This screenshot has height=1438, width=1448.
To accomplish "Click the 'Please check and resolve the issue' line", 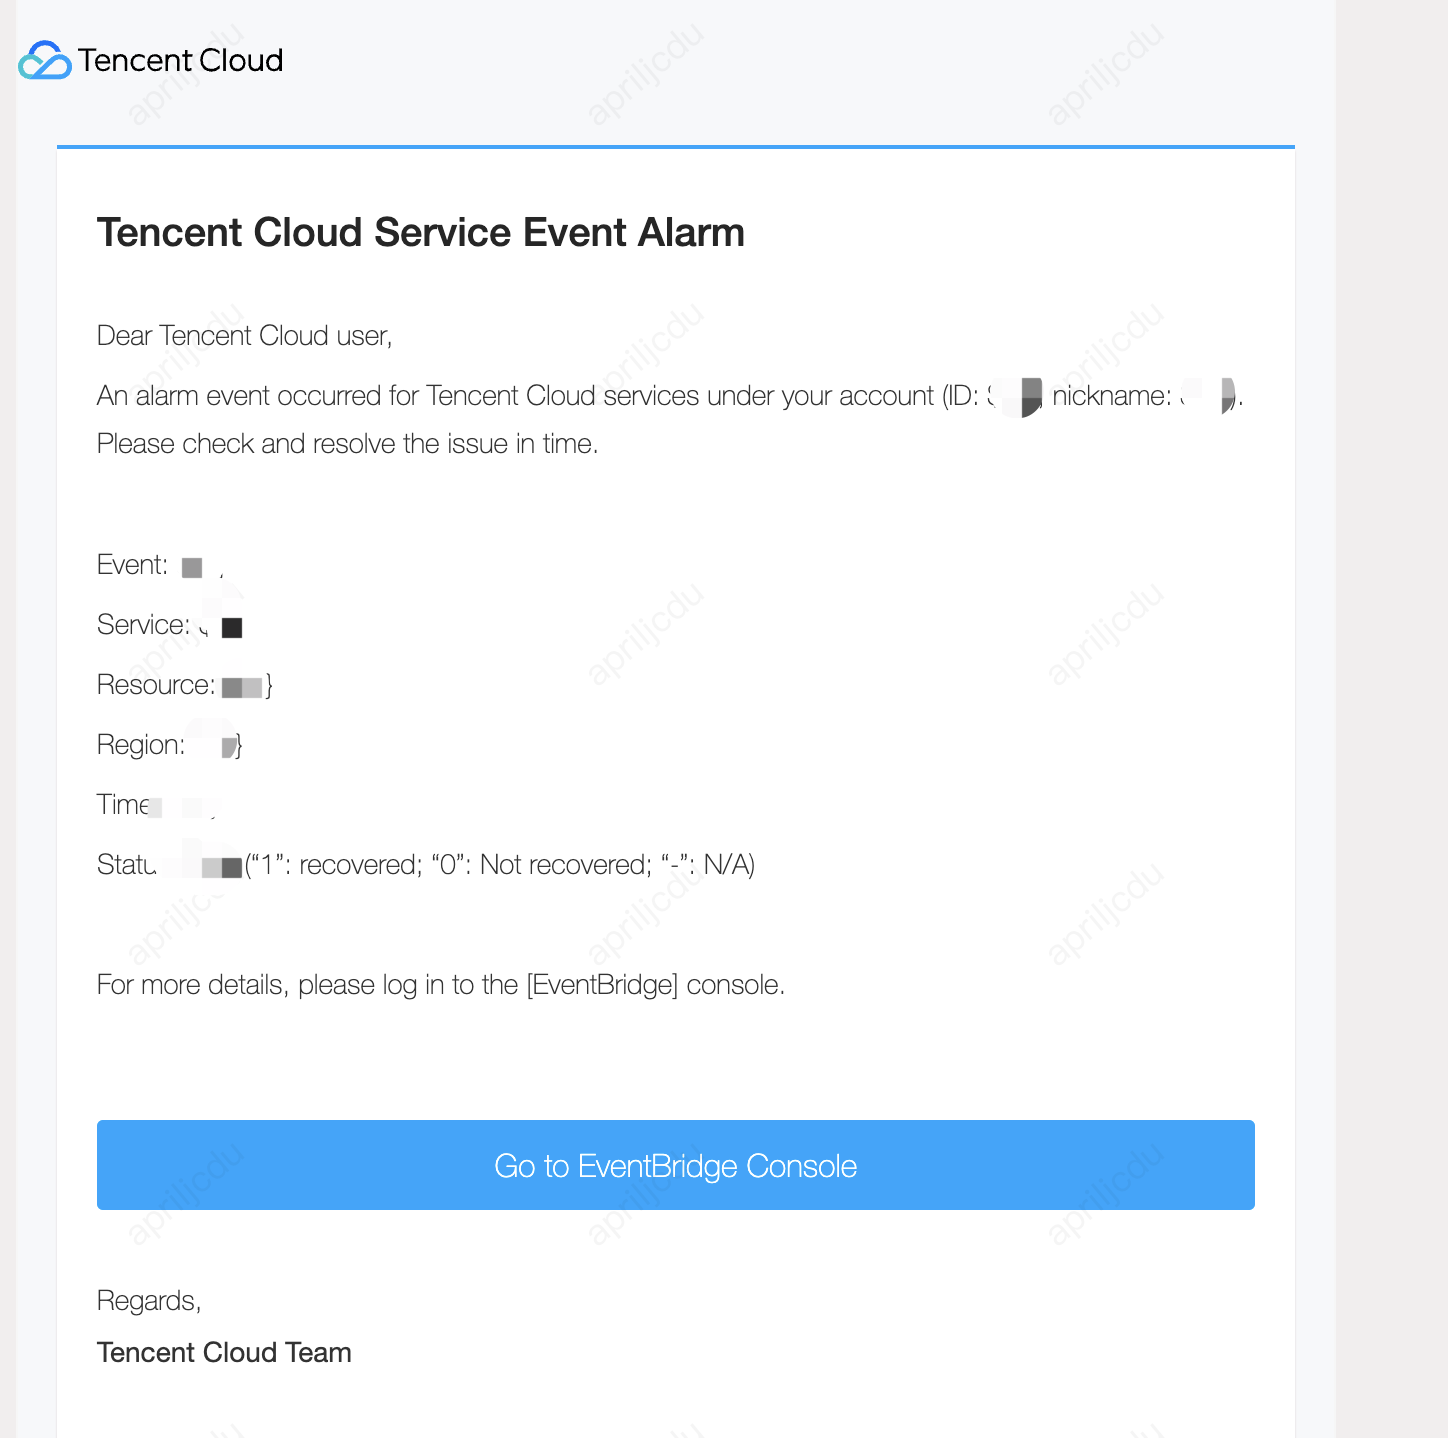I will click(348, 444).
